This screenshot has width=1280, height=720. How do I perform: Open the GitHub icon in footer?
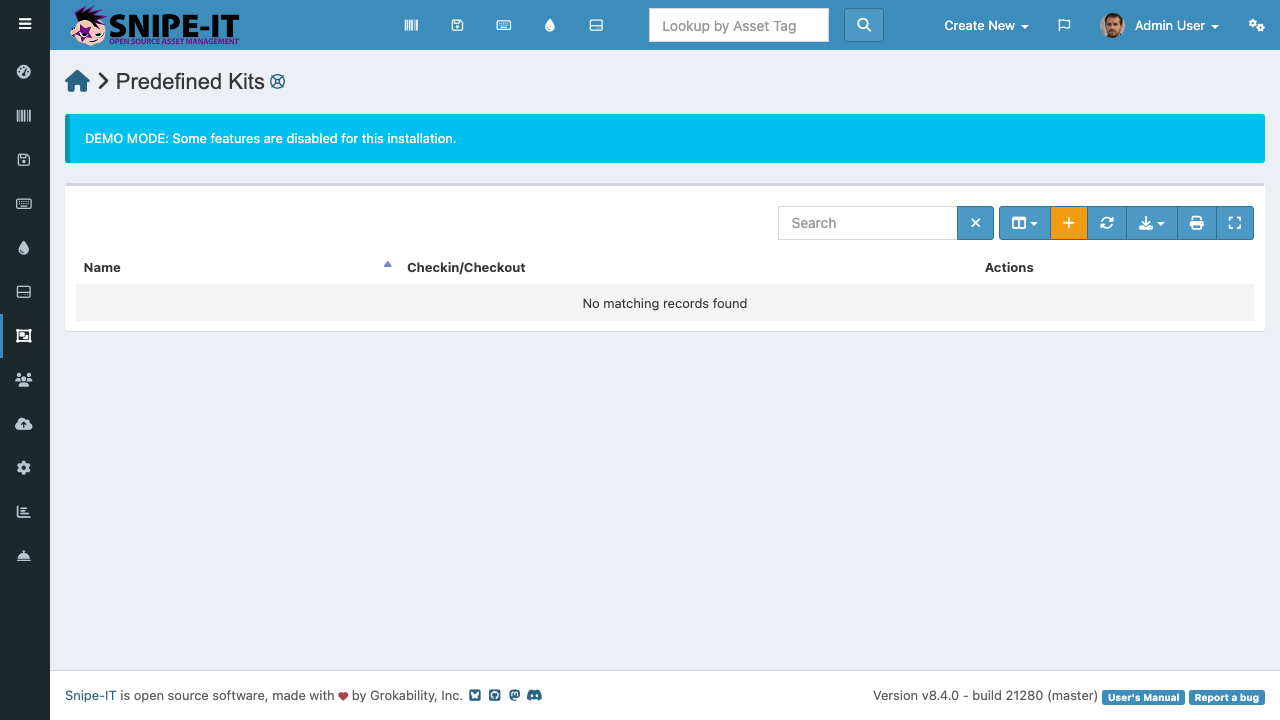tap(494, 695)
